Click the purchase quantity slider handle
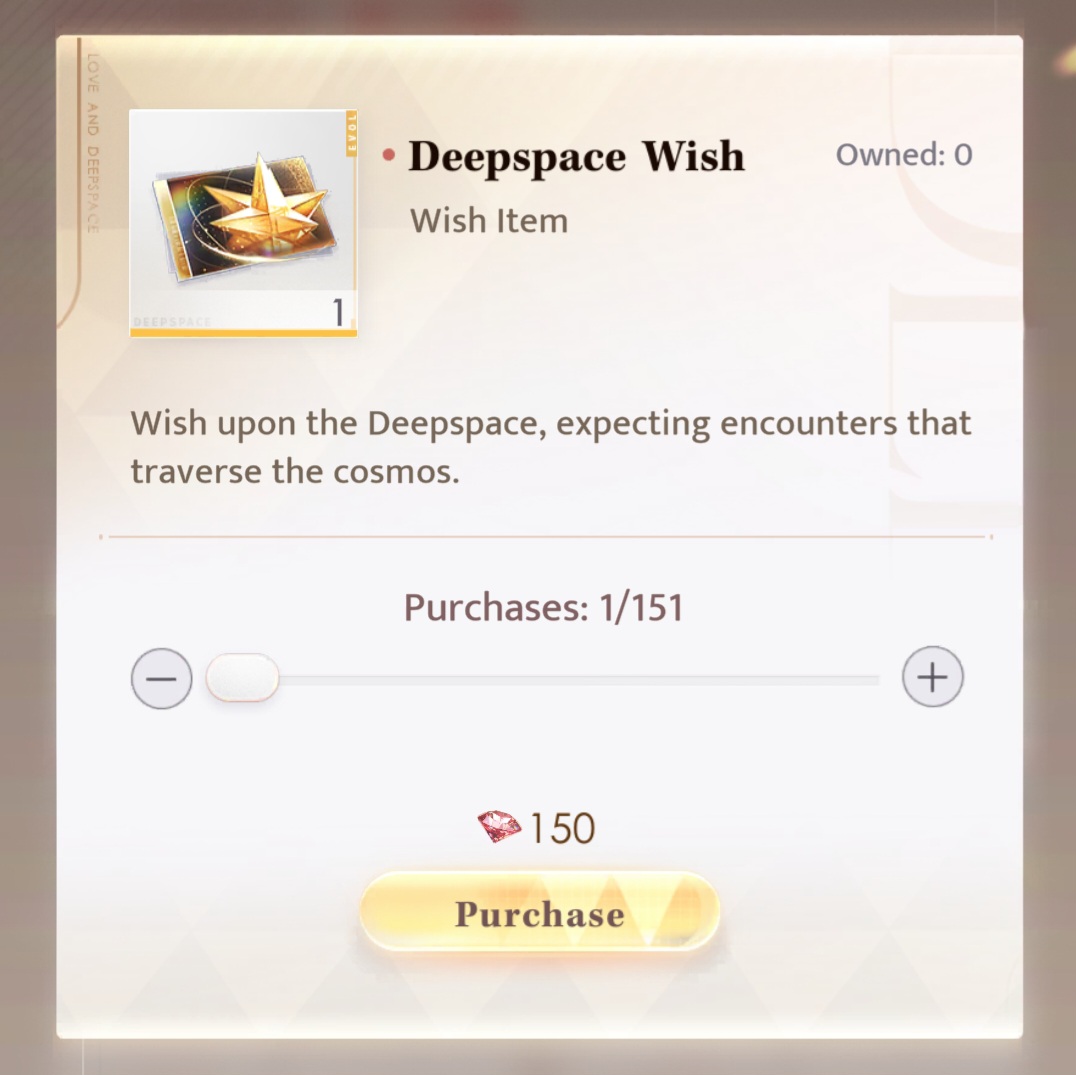Viewport: 1076px width, 1075px height. point(242,678)
